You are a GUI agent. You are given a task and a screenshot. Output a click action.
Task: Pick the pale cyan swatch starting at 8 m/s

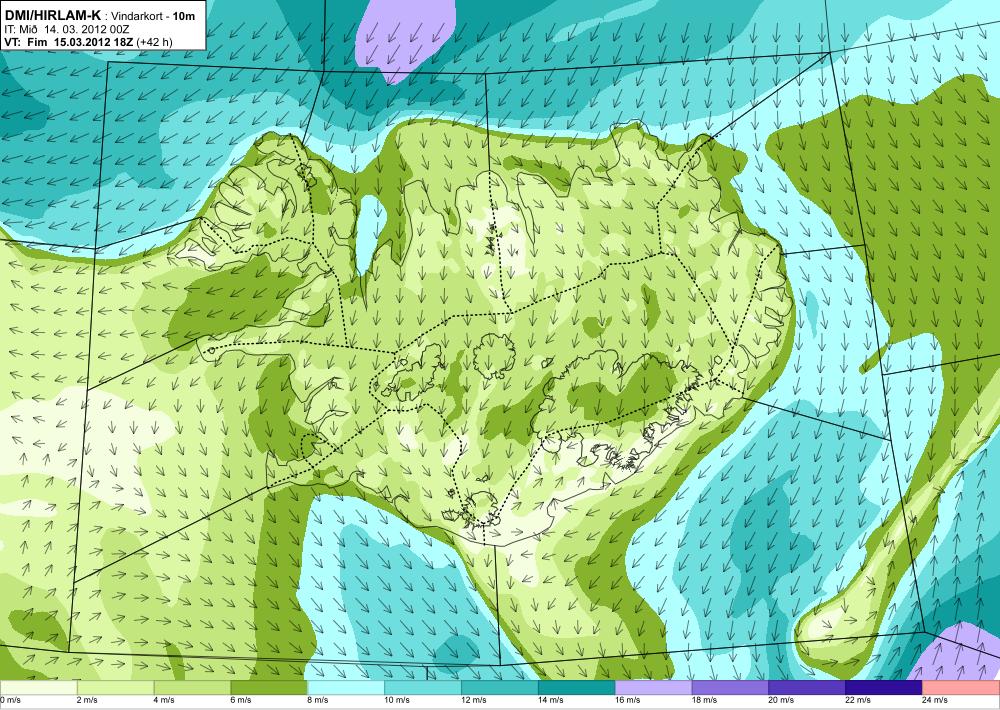click(x=346, y=688)
